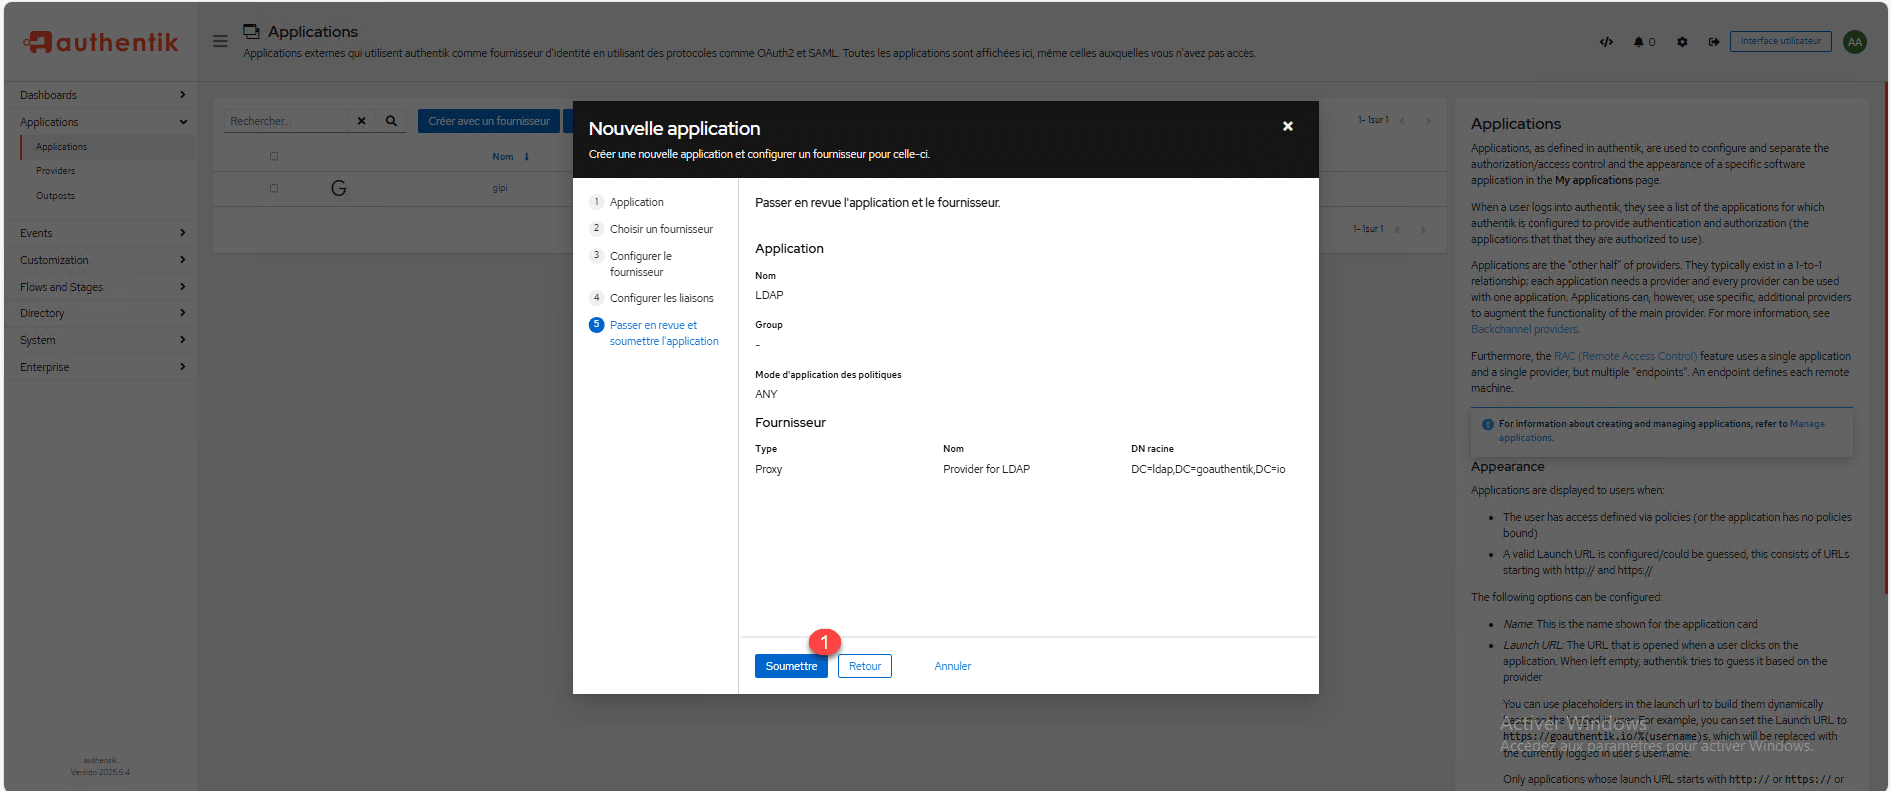Click the Retour button
1891x791 pixels.
click(864, 666)
